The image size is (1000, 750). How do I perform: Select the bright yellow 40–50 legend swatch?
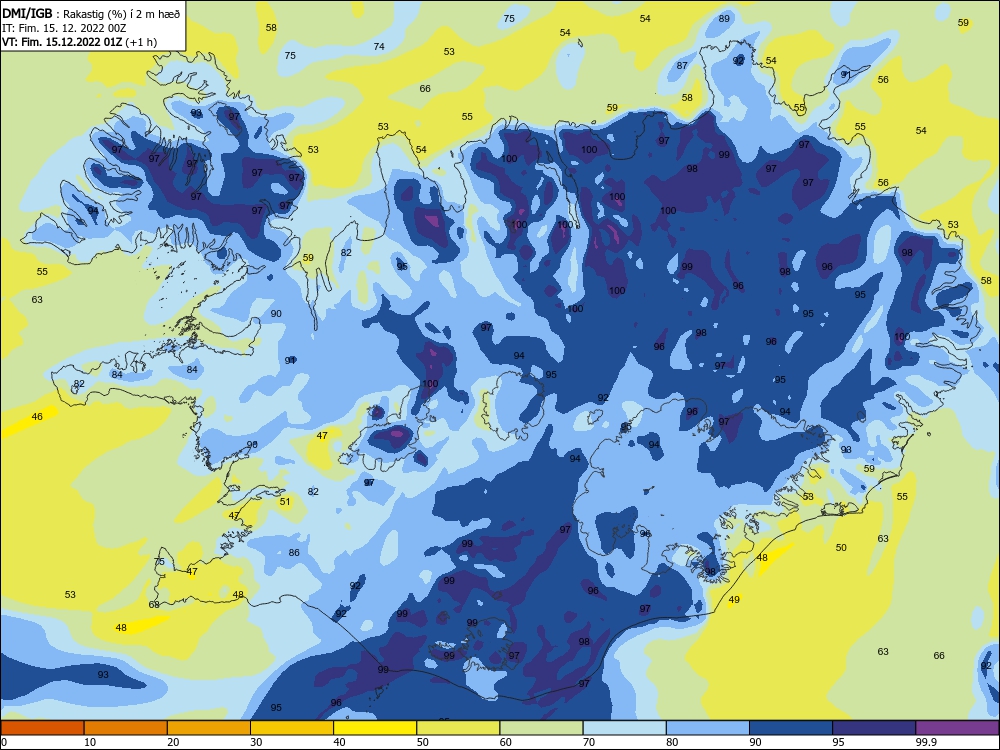click(375, 728)
